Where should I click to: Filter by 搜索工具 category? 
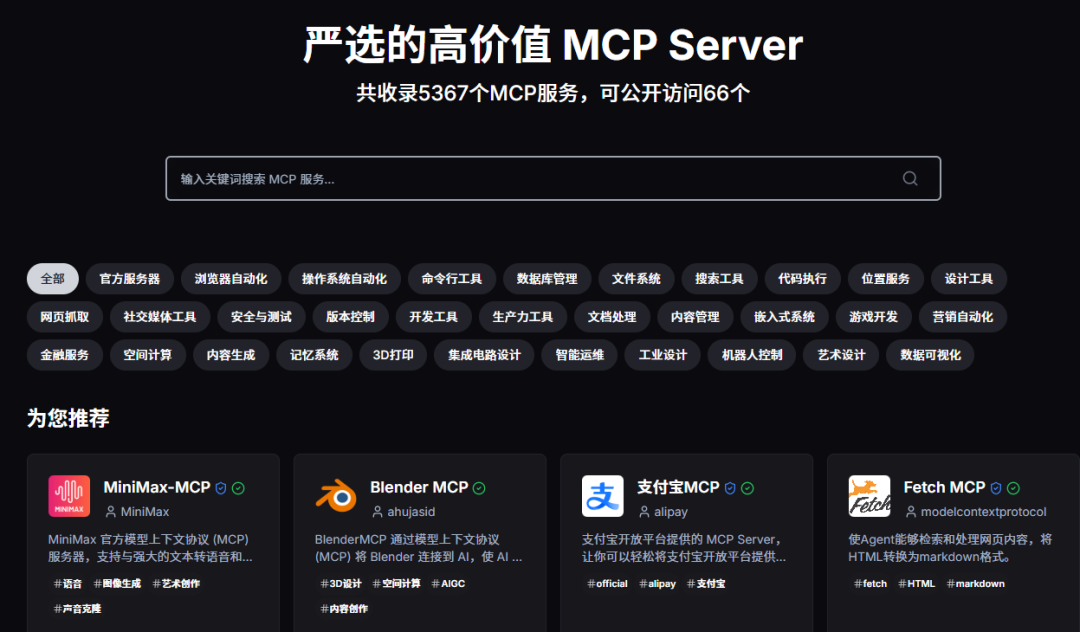[719, 279]
